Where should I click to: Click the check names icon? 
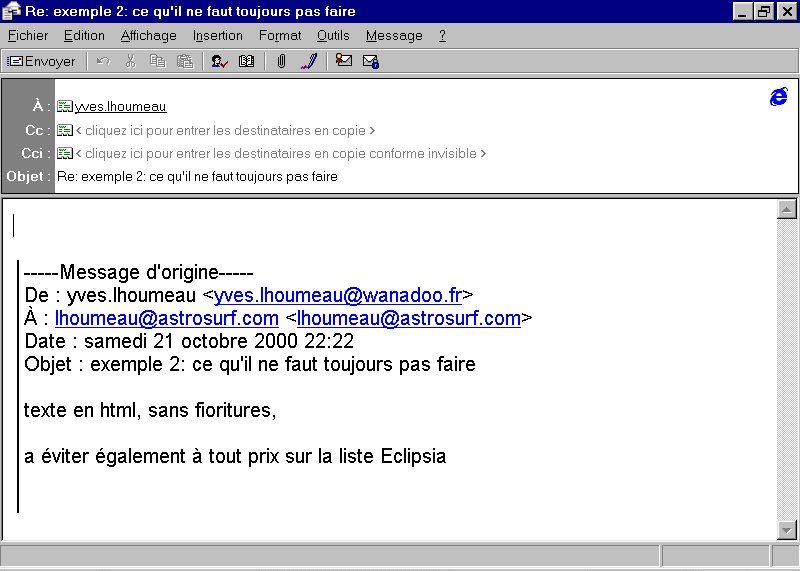[219, 61]
